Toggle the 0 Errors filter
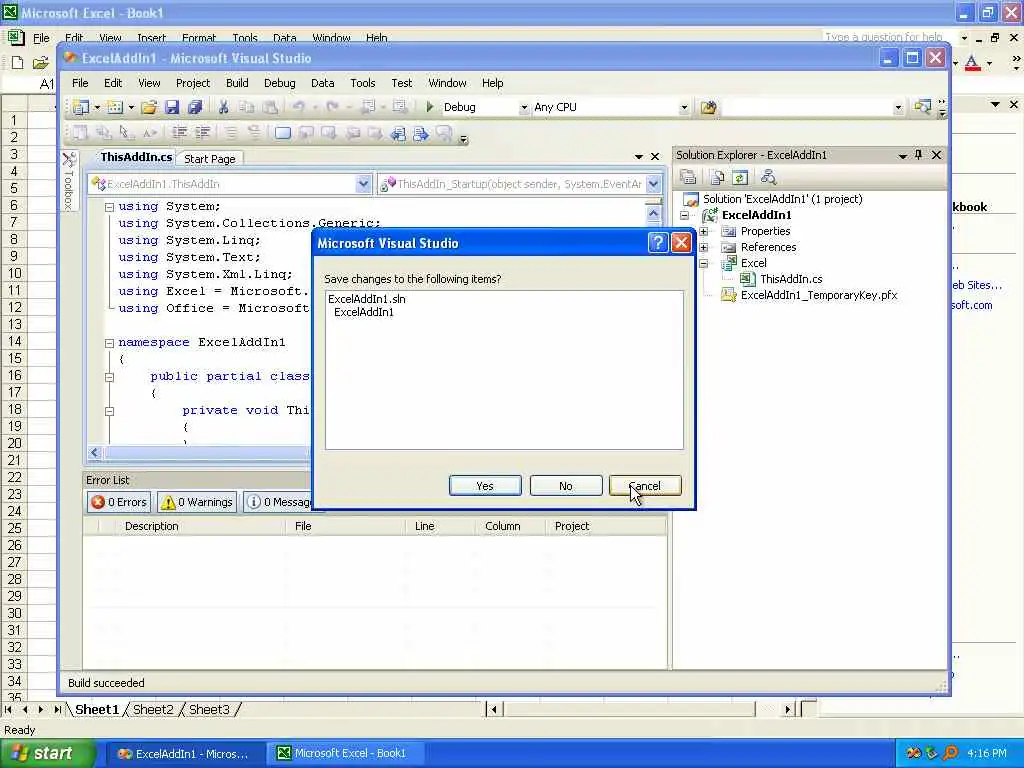1024x768 pixels. [x=119, y=502]
